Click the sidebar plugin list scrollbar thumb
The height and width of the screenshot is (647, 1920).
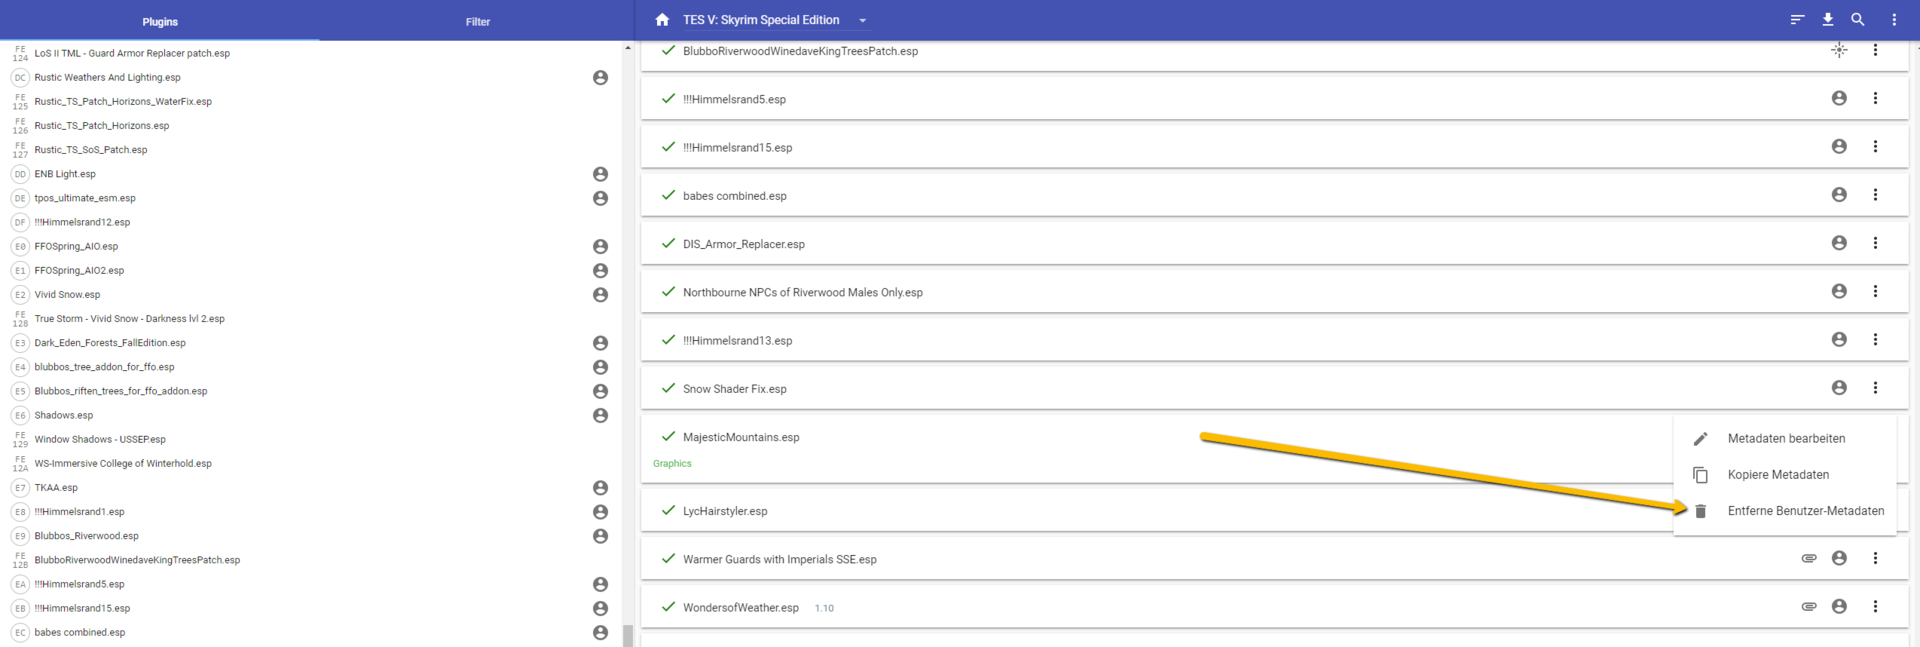point(627,635)
